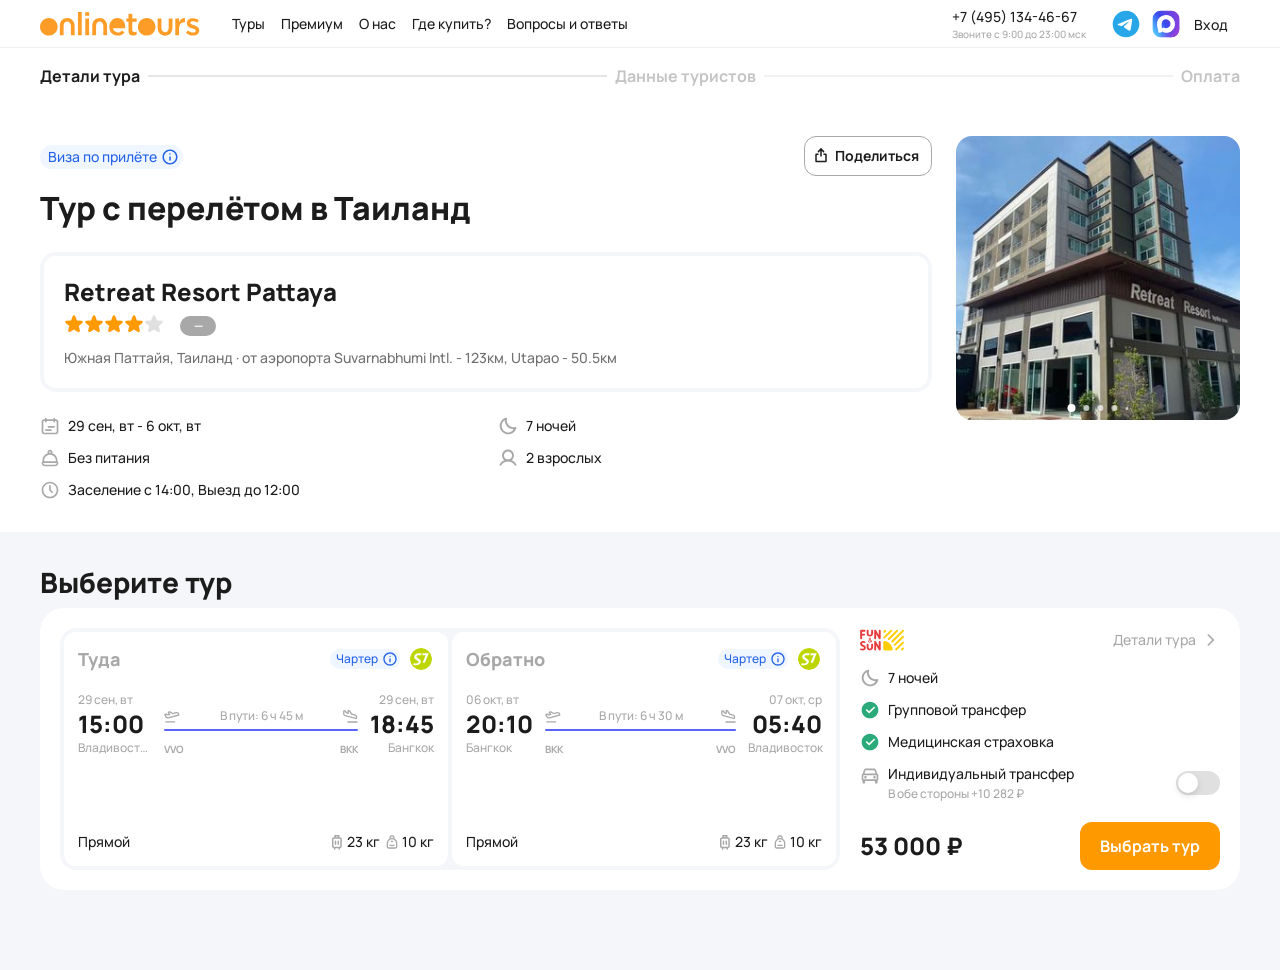Image resolution: width=1280 pixels, height=970 pixels.
Task: Expand Детали тура chevron in offer card
Action: pos(1210,640)
